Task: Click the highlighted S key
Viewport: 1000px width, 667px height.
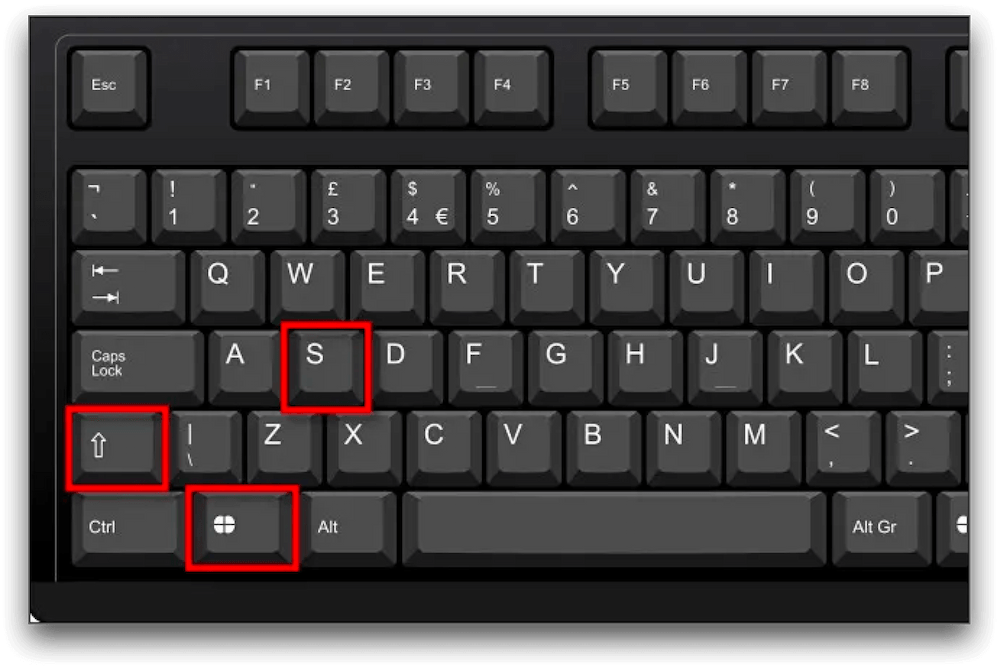Action: click(326, 366)
